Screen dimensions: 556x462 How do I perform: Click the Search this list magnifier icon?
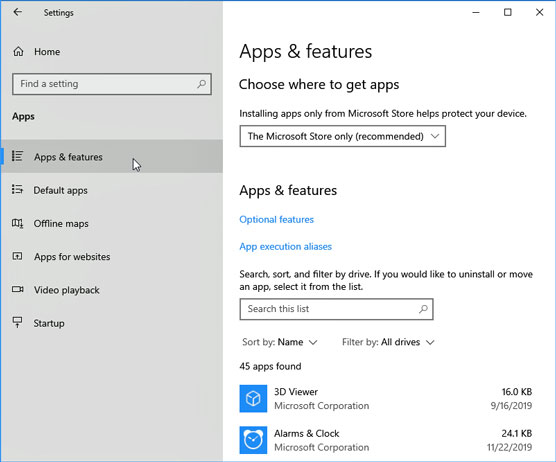tap(423, 309)
